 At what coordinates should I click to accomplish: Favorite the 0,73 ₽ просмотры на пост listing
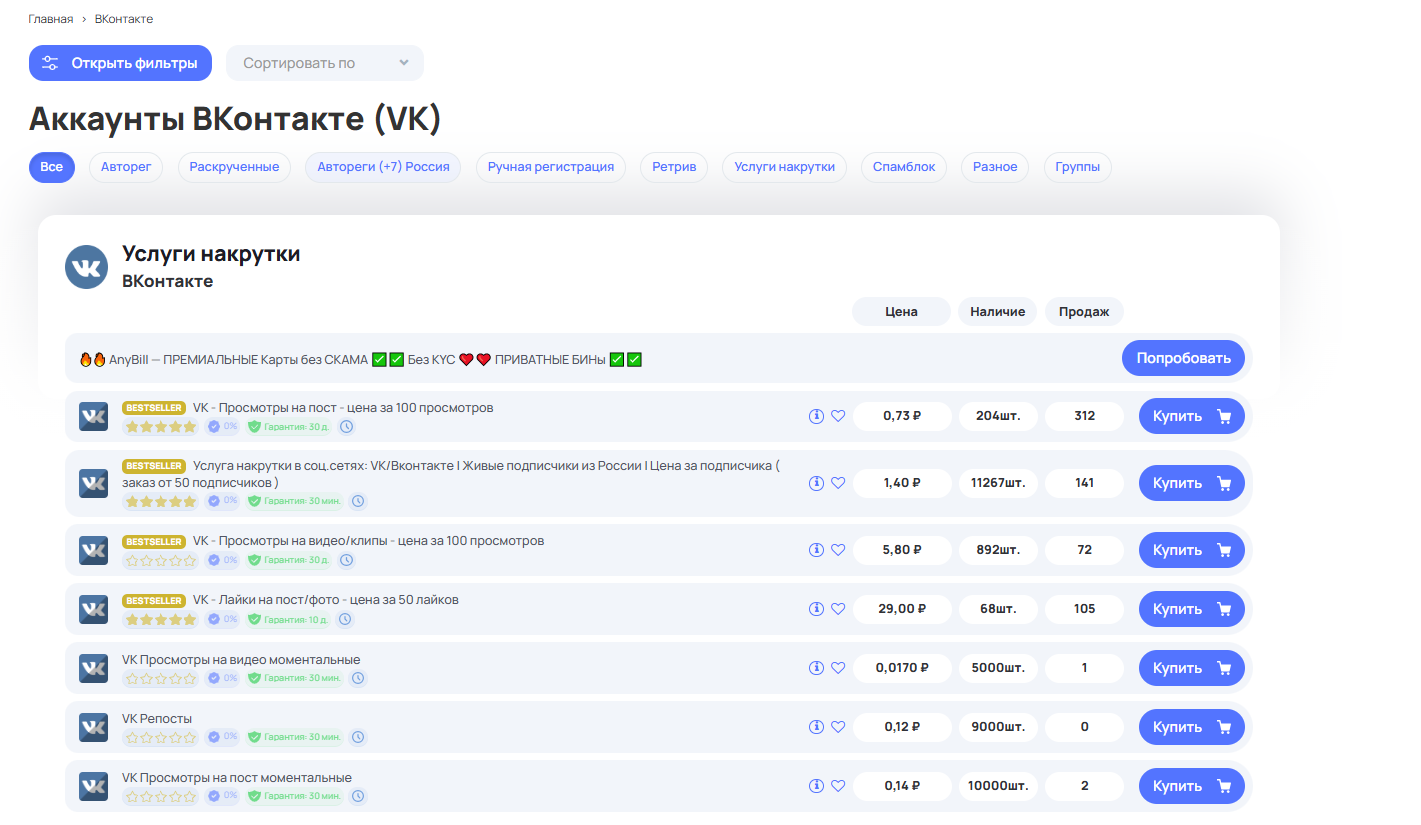pyautogui.click(x=838, y=416)
